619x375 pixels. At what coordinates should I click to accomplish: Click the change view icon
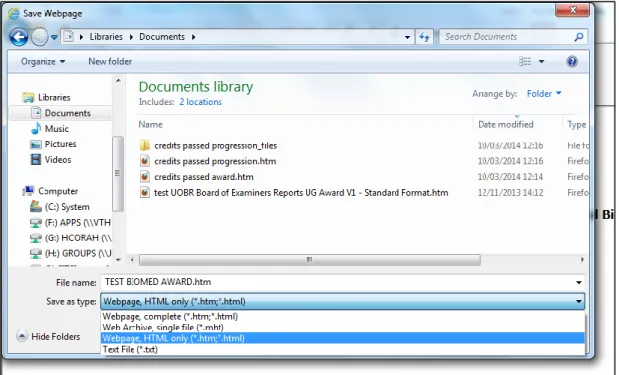pyautogui.click(x=525, y=62)
